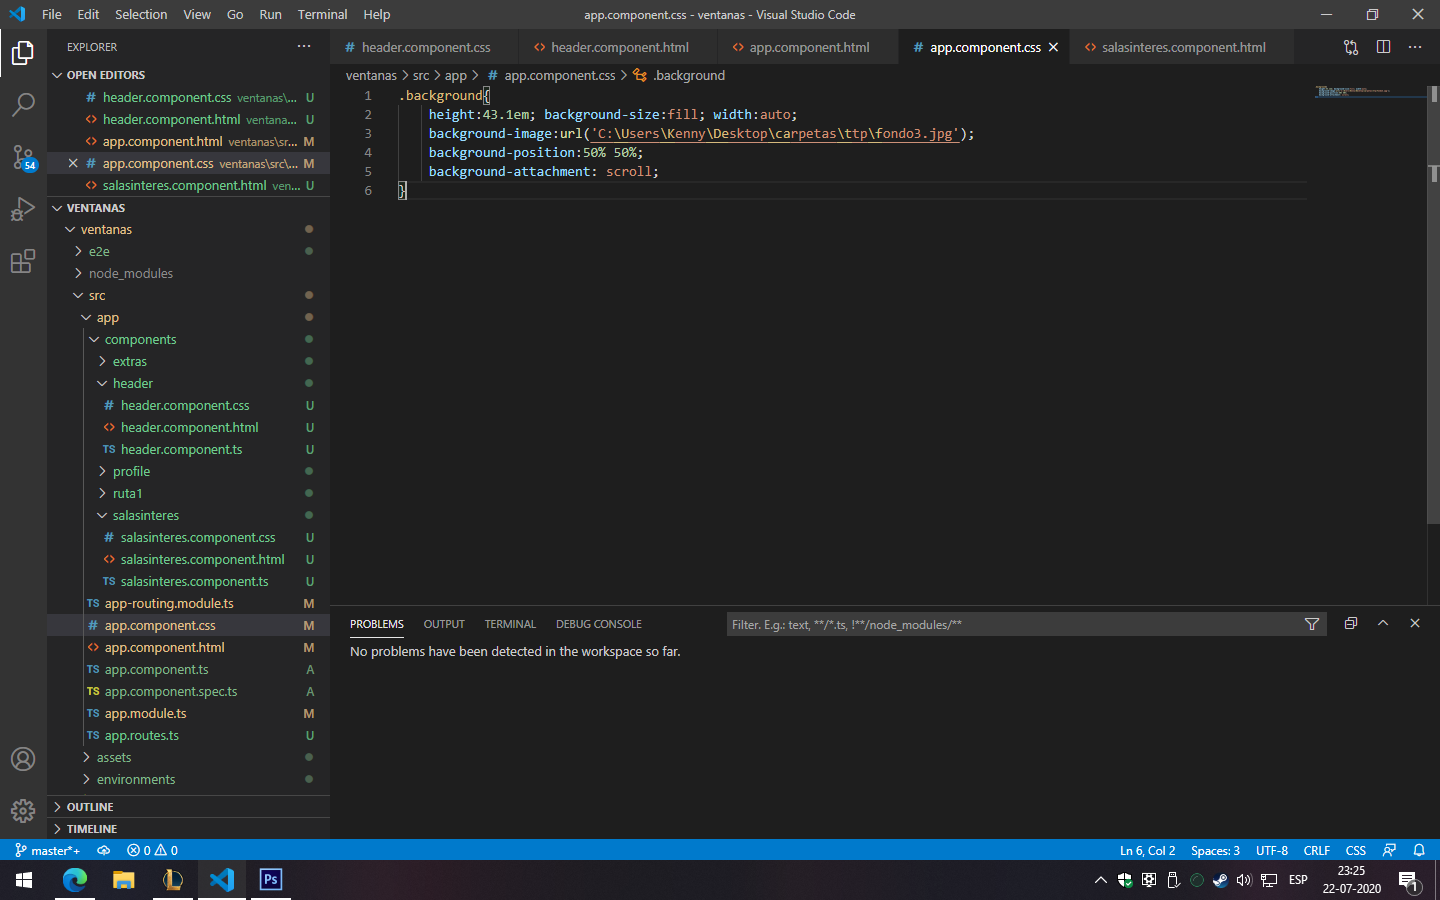Open Photoshop from taskbar
The height and width of the screenshot is (900, 1440).
coord(271,880)
